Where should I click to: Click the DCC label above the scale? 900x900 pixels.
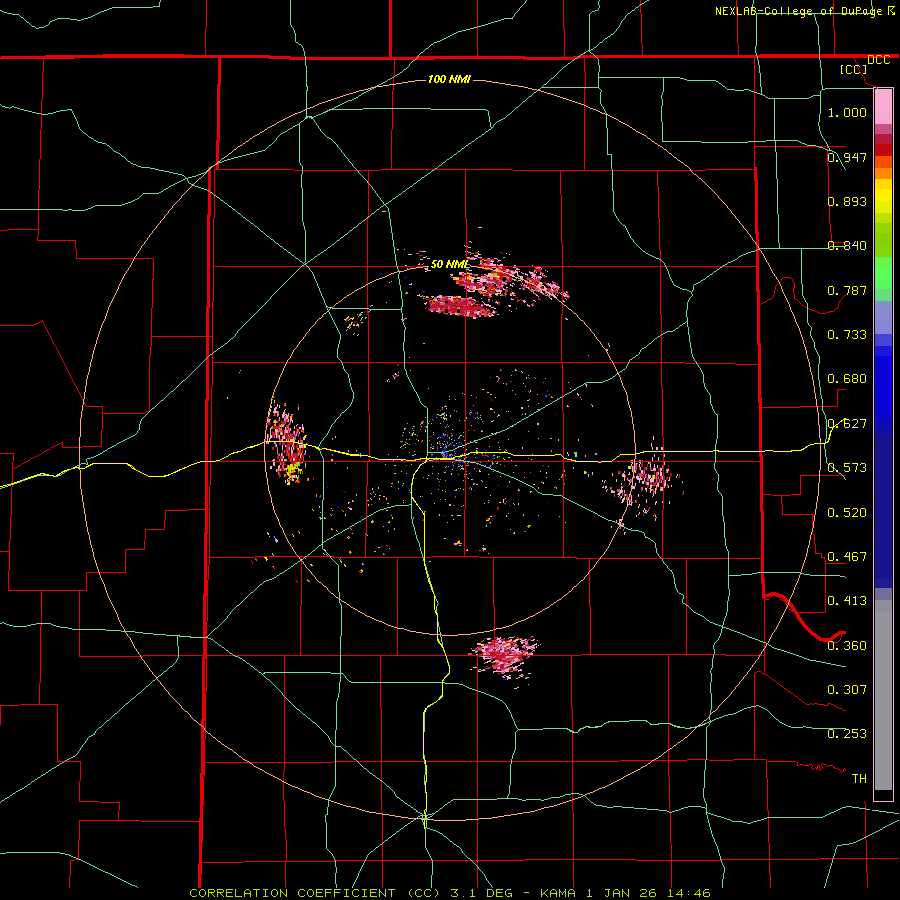pos(878,60)
